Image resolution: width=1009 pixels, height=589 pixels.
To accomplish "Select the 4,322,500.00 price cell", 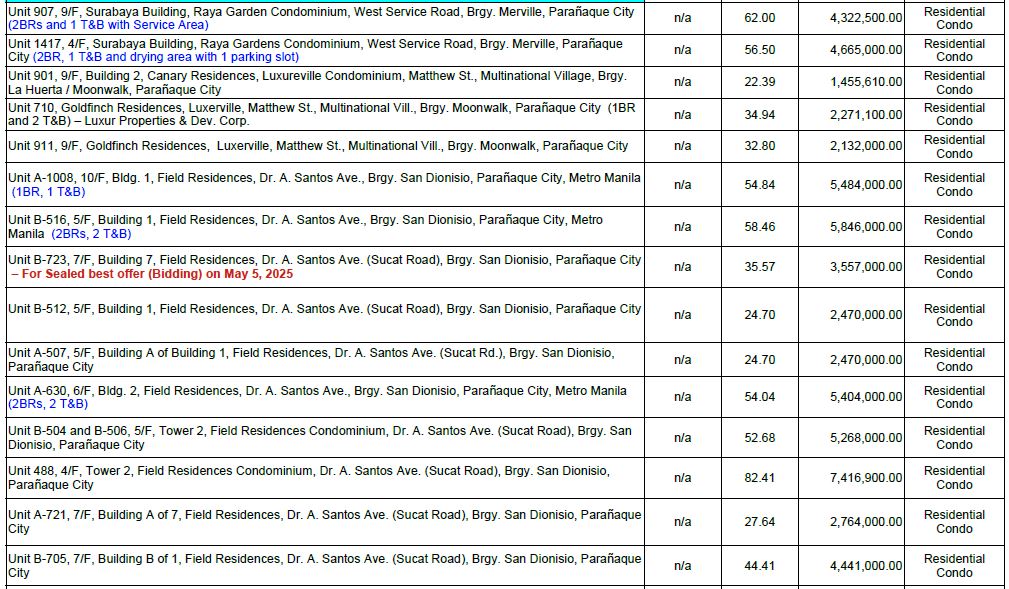I will tap(865, 18).
